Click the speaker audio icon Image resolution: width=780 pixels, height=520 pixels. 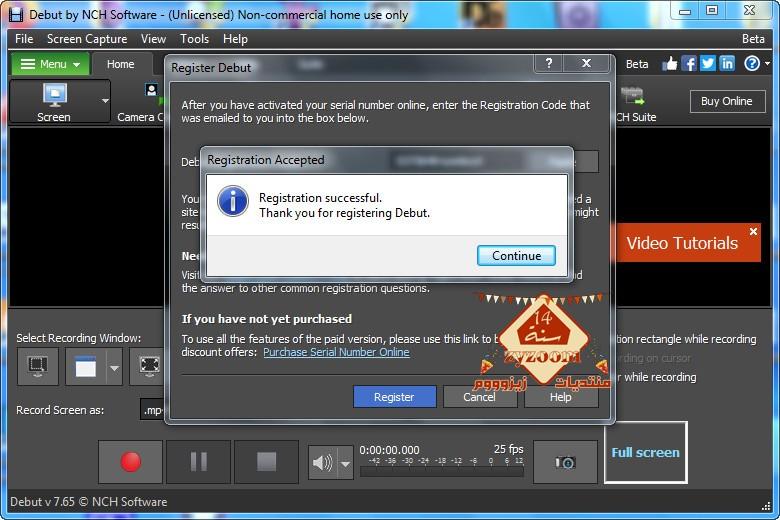[322, 463]
